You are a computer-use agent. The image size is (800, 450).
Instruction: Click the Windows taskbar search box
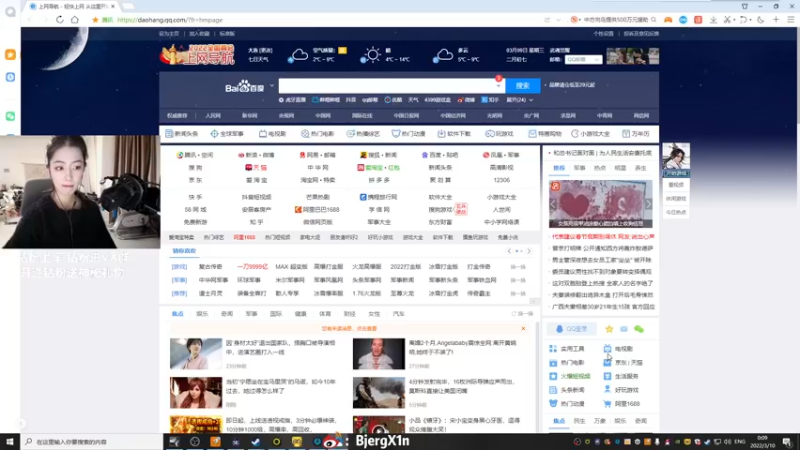pyautogui.click(x=92, y=442)
